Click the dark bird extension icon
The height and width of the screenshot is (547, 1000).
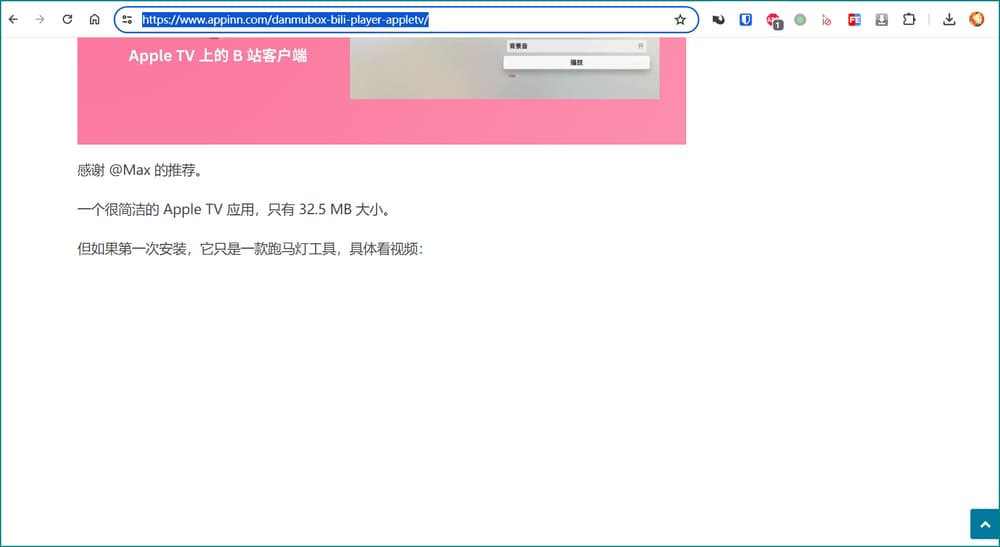[x=718, y=19]
